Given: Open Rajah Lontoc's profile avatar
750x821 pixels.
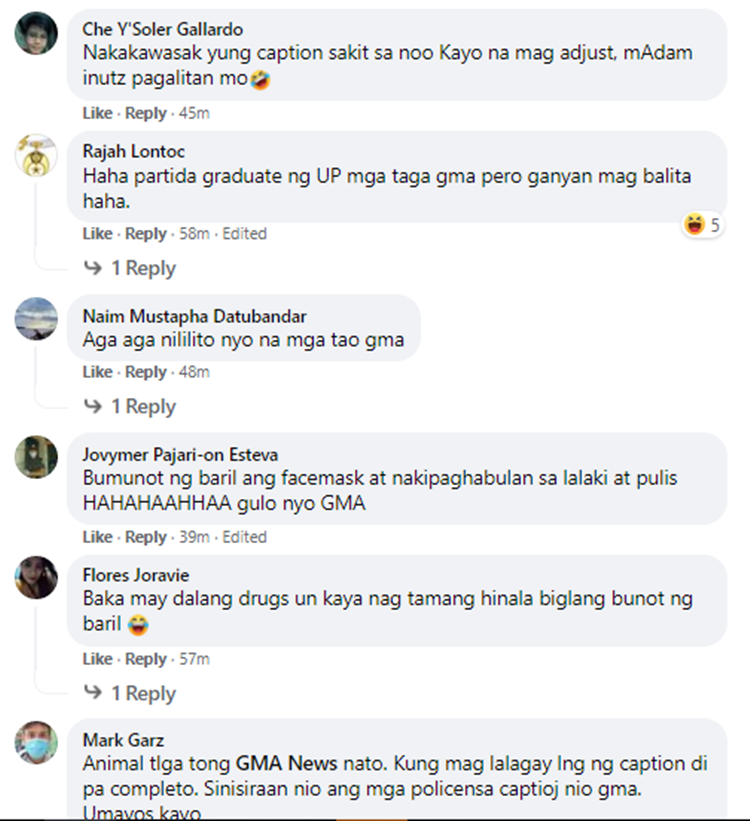Looking at the screenshot, I should pyautogui.click(x=36, y=155).
